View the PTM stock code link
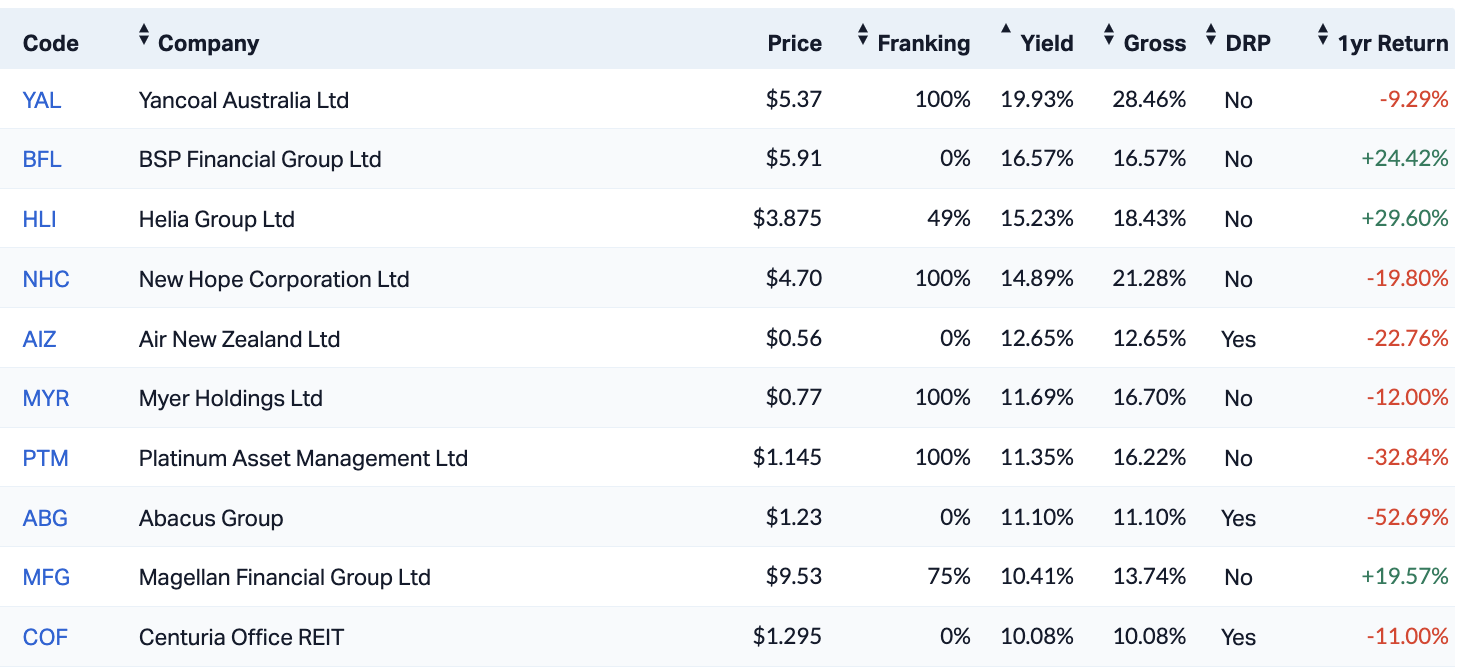This screenshot has width=1458, height=668. [45, 458]
